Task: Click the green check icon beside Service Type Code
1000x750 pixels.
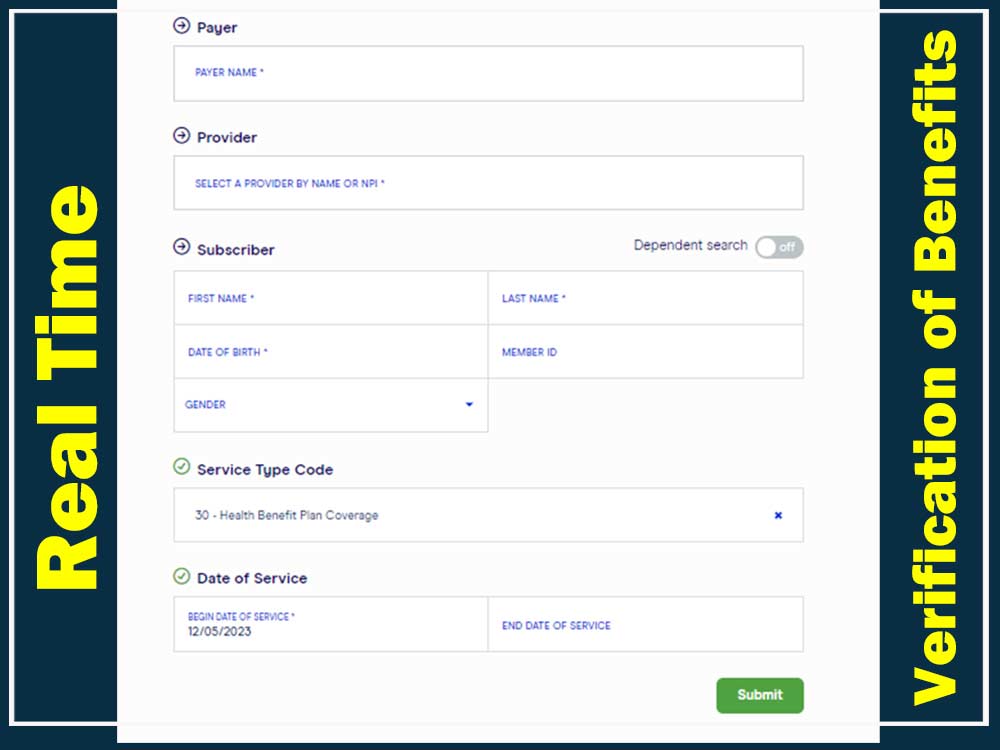Action: coord(182,467)
